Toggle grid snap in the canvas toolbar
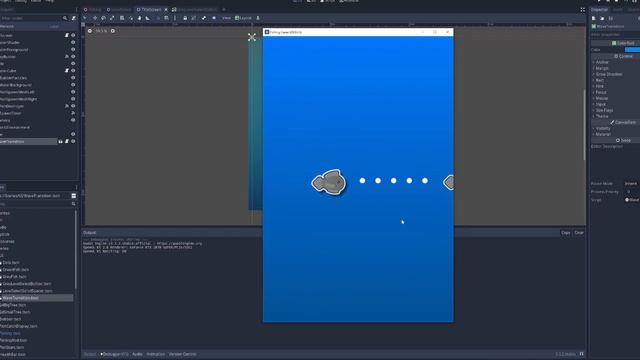Viewport: 640px width, 360px height. click(x=167, y=18)
